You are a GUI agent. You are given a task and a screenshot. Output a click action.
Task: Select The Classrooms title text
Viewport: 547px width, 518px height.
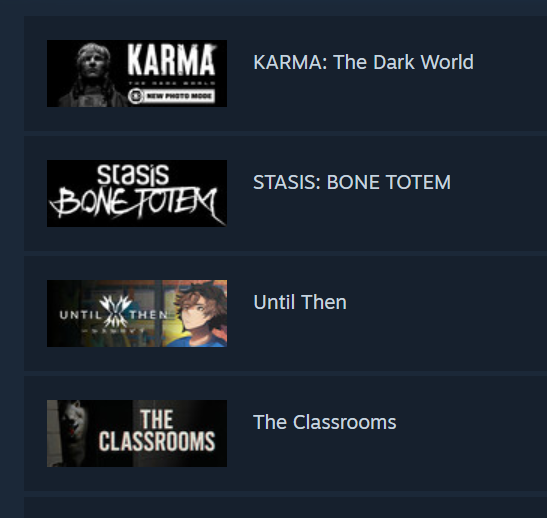[324, 422]
